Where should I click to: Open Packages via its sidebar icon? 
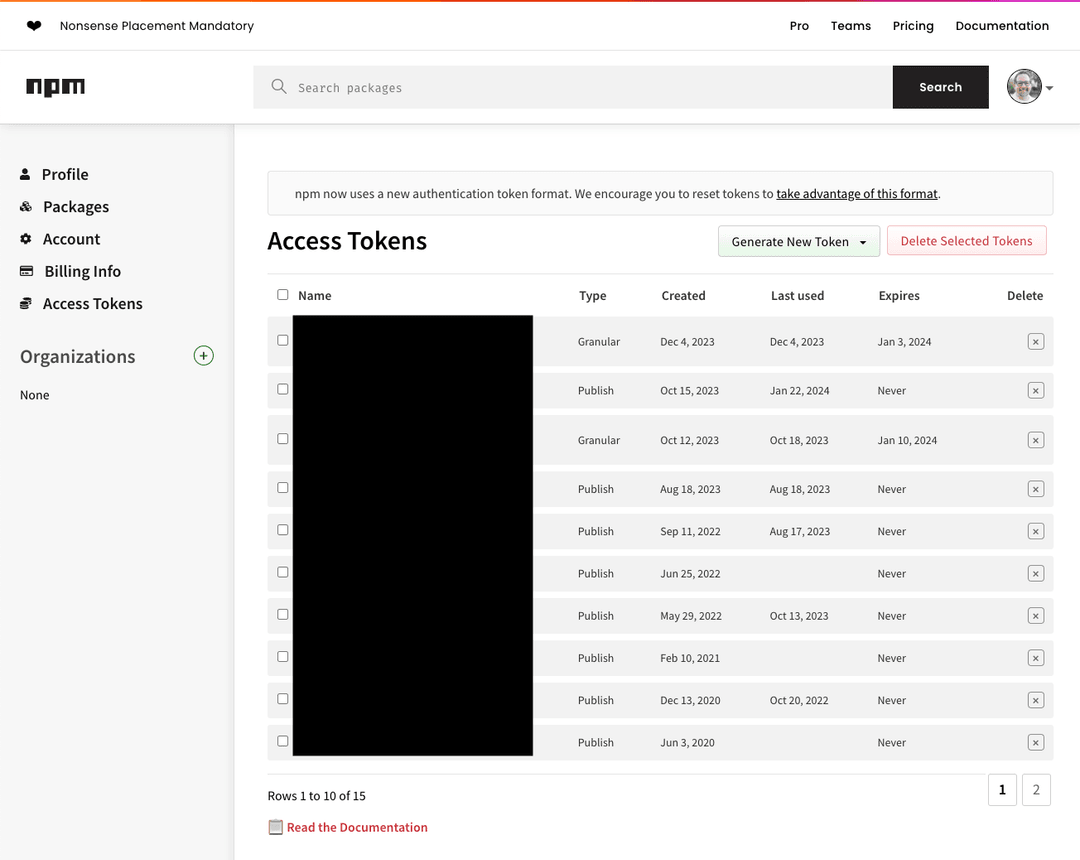click(x=24, y=206)
